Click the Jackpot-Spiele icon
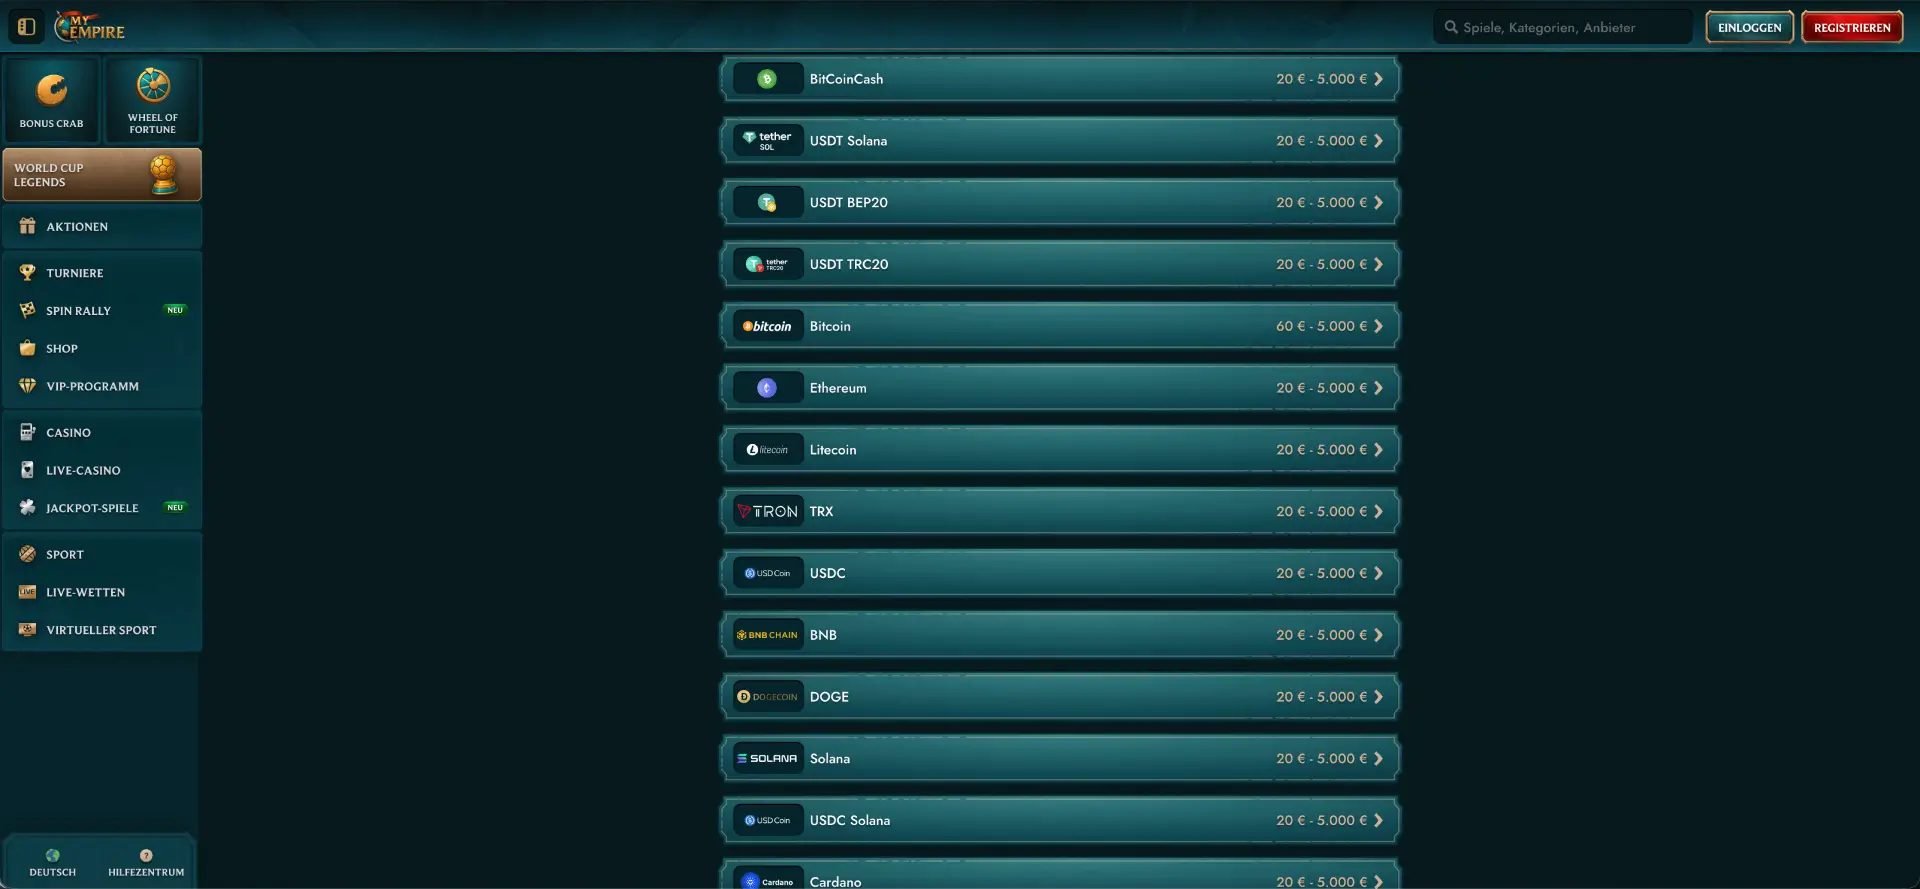This screenshot has width=1920, height=889. point(28,508)
